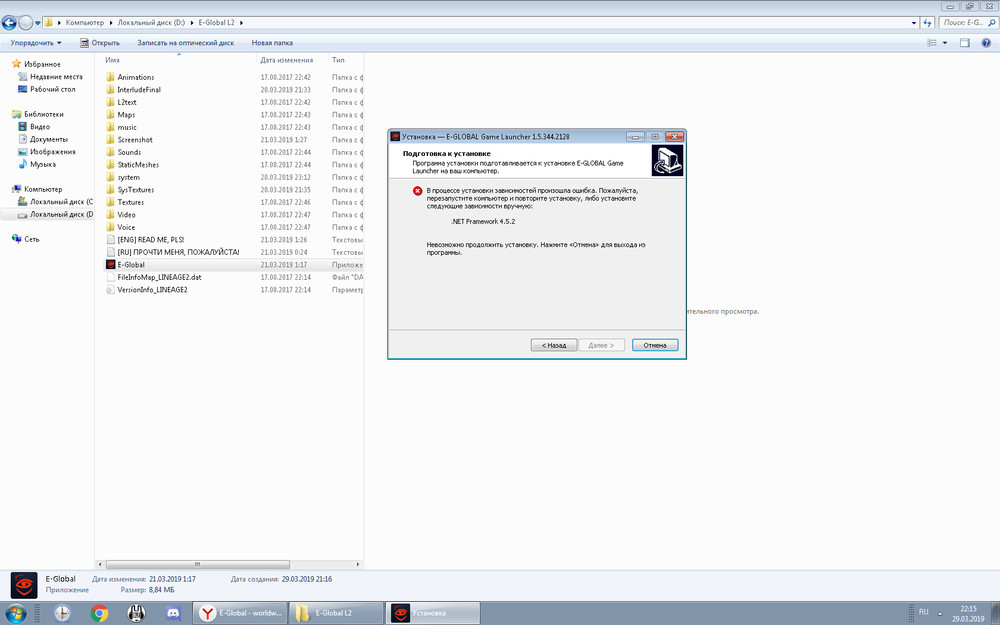Click the Explorer back navigation arrow
The height and width of the screenshot is (625, 1000).
10,22
